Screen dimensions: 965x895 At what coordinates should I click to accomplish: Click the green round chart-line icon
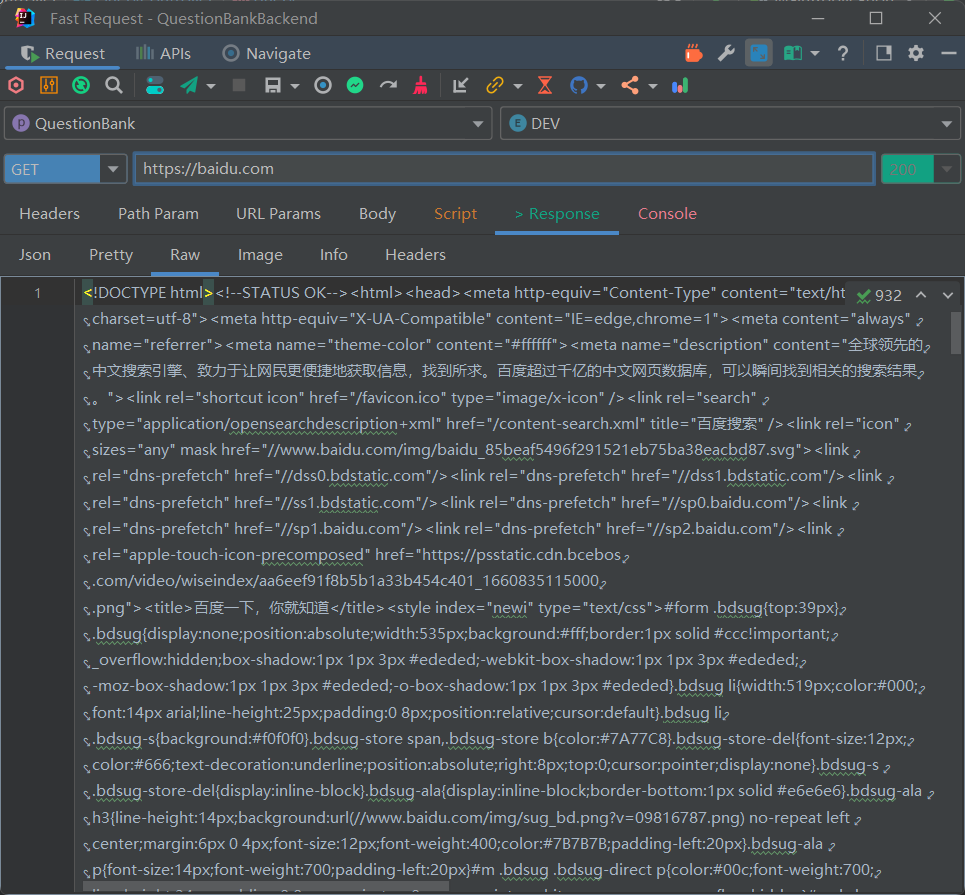click(355, 86)
